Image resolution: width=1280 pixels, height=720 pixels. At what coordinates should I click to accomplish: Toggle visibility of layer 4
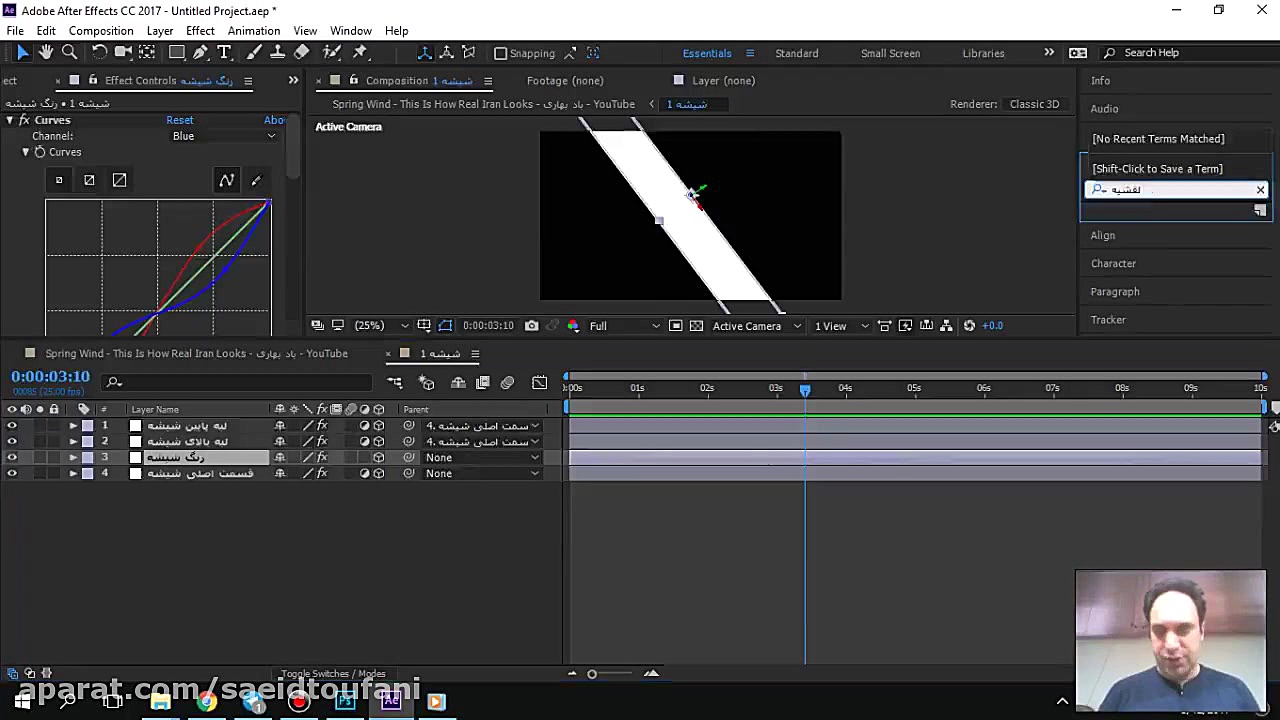(x=12, y=474)
